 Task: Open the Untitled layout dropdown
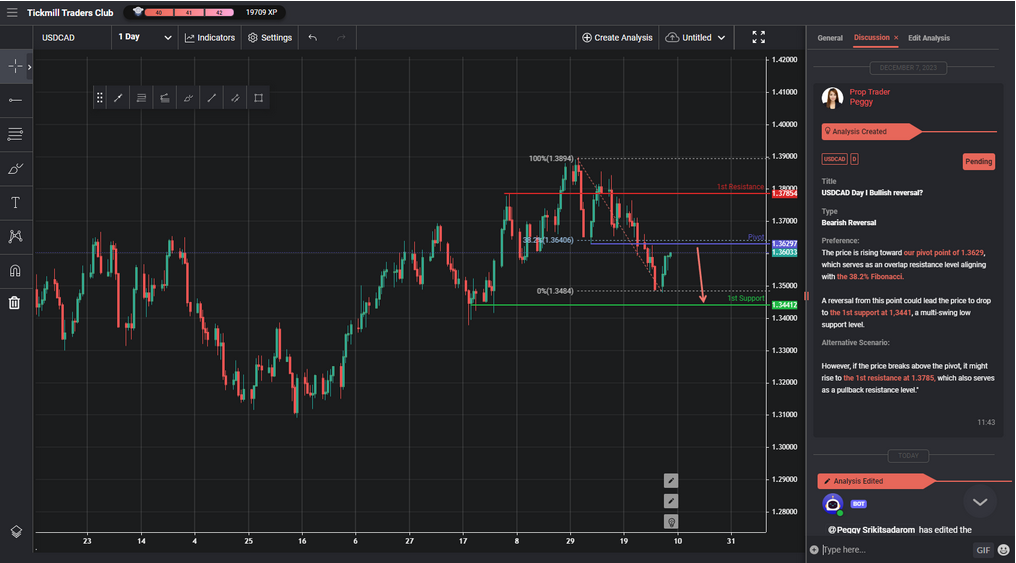pos(695,38)
